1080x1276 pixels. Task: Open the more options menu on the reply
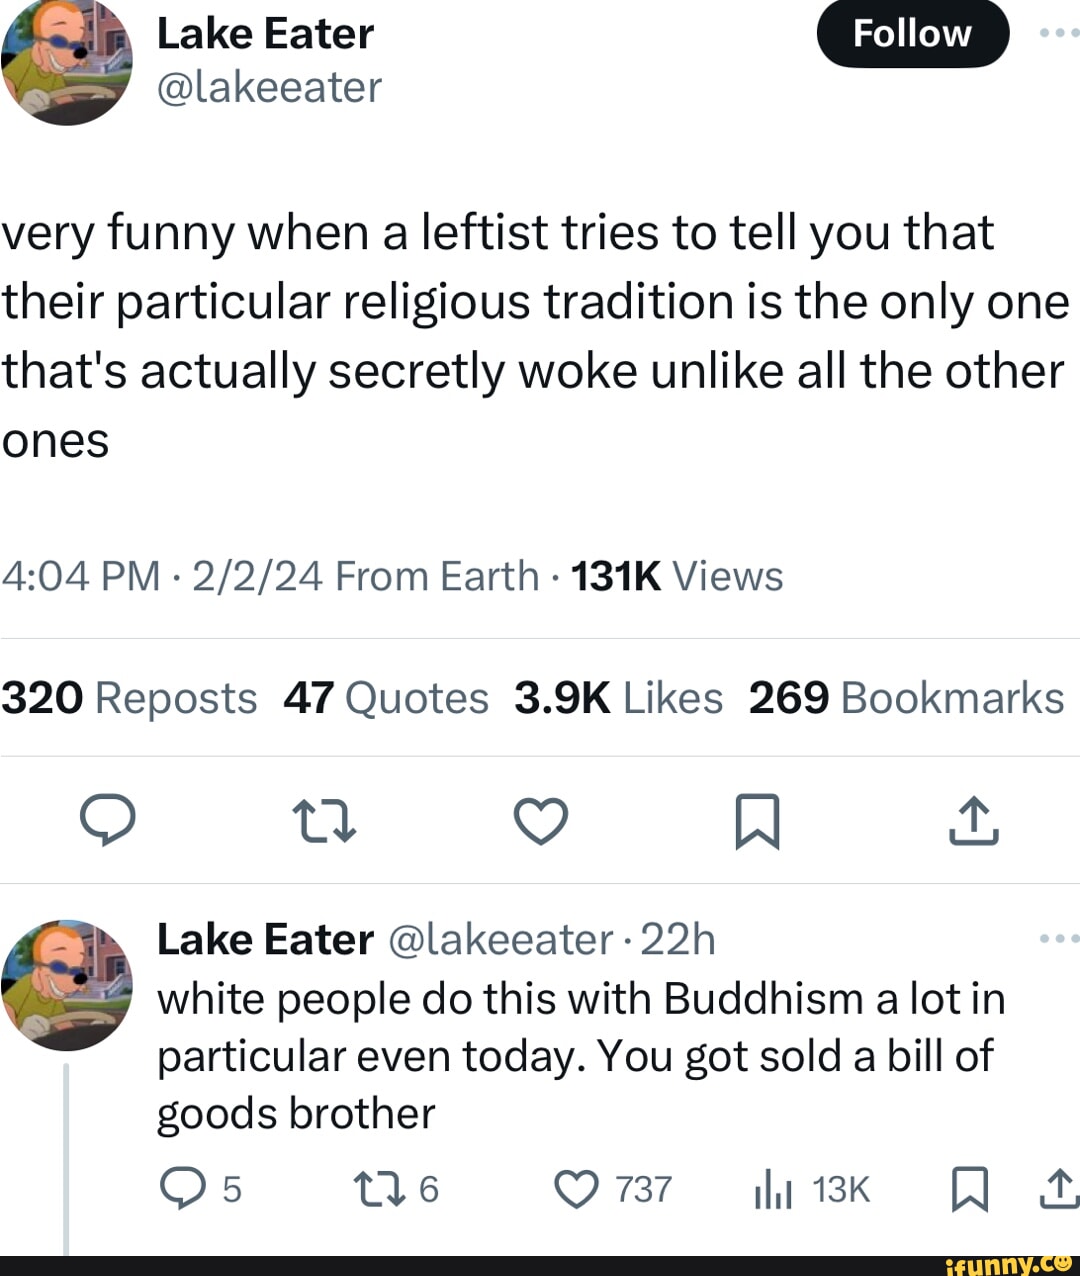(1062, 938)
